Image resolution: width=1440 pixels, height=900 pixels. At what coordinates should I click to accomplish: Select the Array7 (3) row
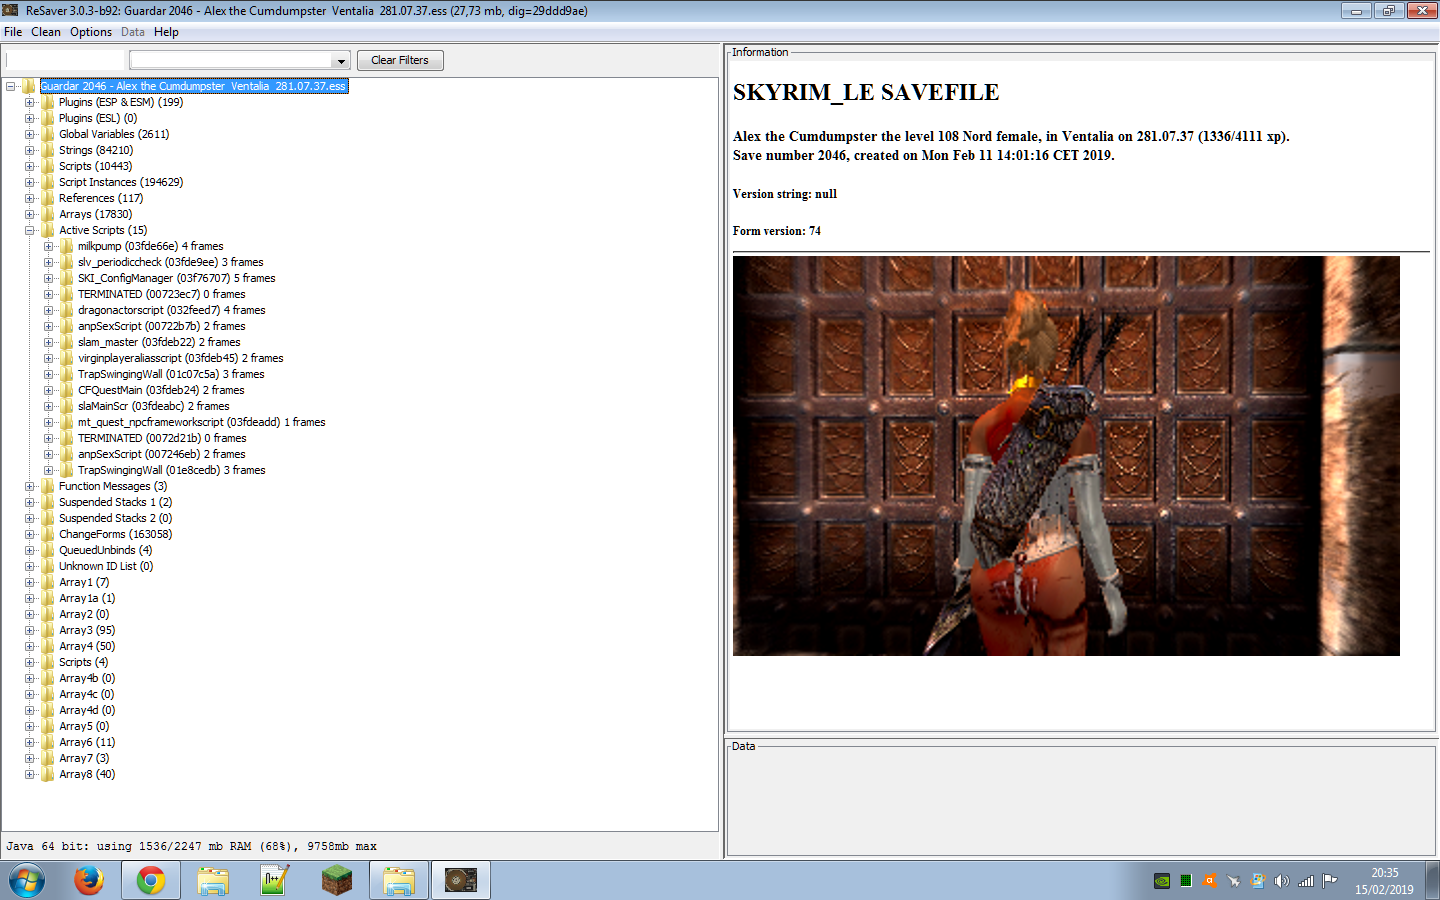[84, 758]
